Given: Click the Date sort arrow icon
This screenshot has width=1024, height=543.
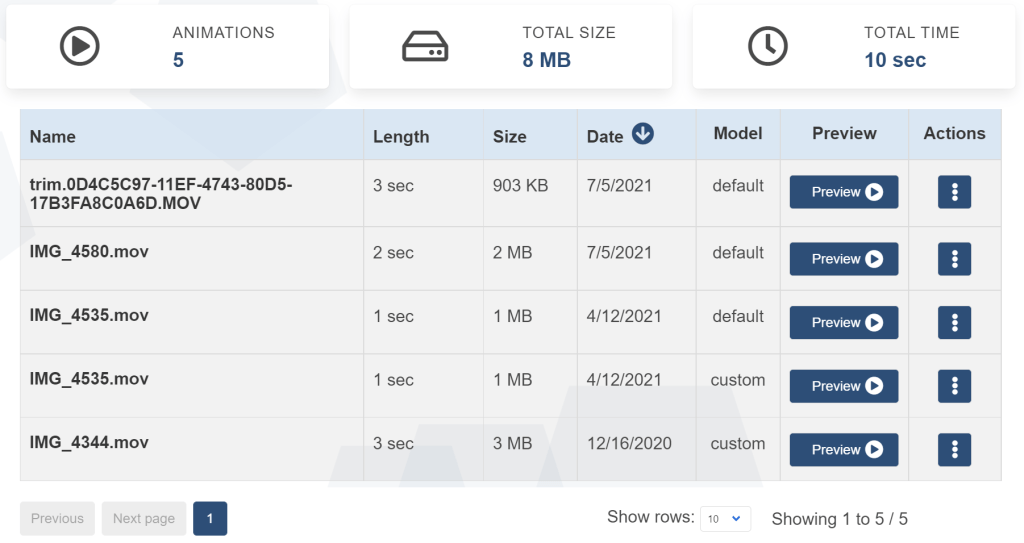Looking at the screenshot, I should click(643, 134).
